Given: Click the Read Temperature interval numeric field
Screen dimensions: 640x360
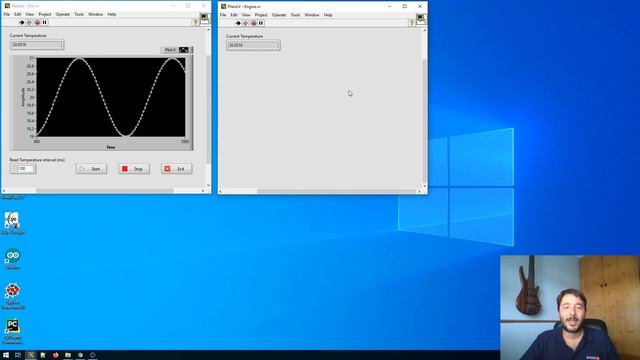Looking at the screenshot, I should pos(26,169).
